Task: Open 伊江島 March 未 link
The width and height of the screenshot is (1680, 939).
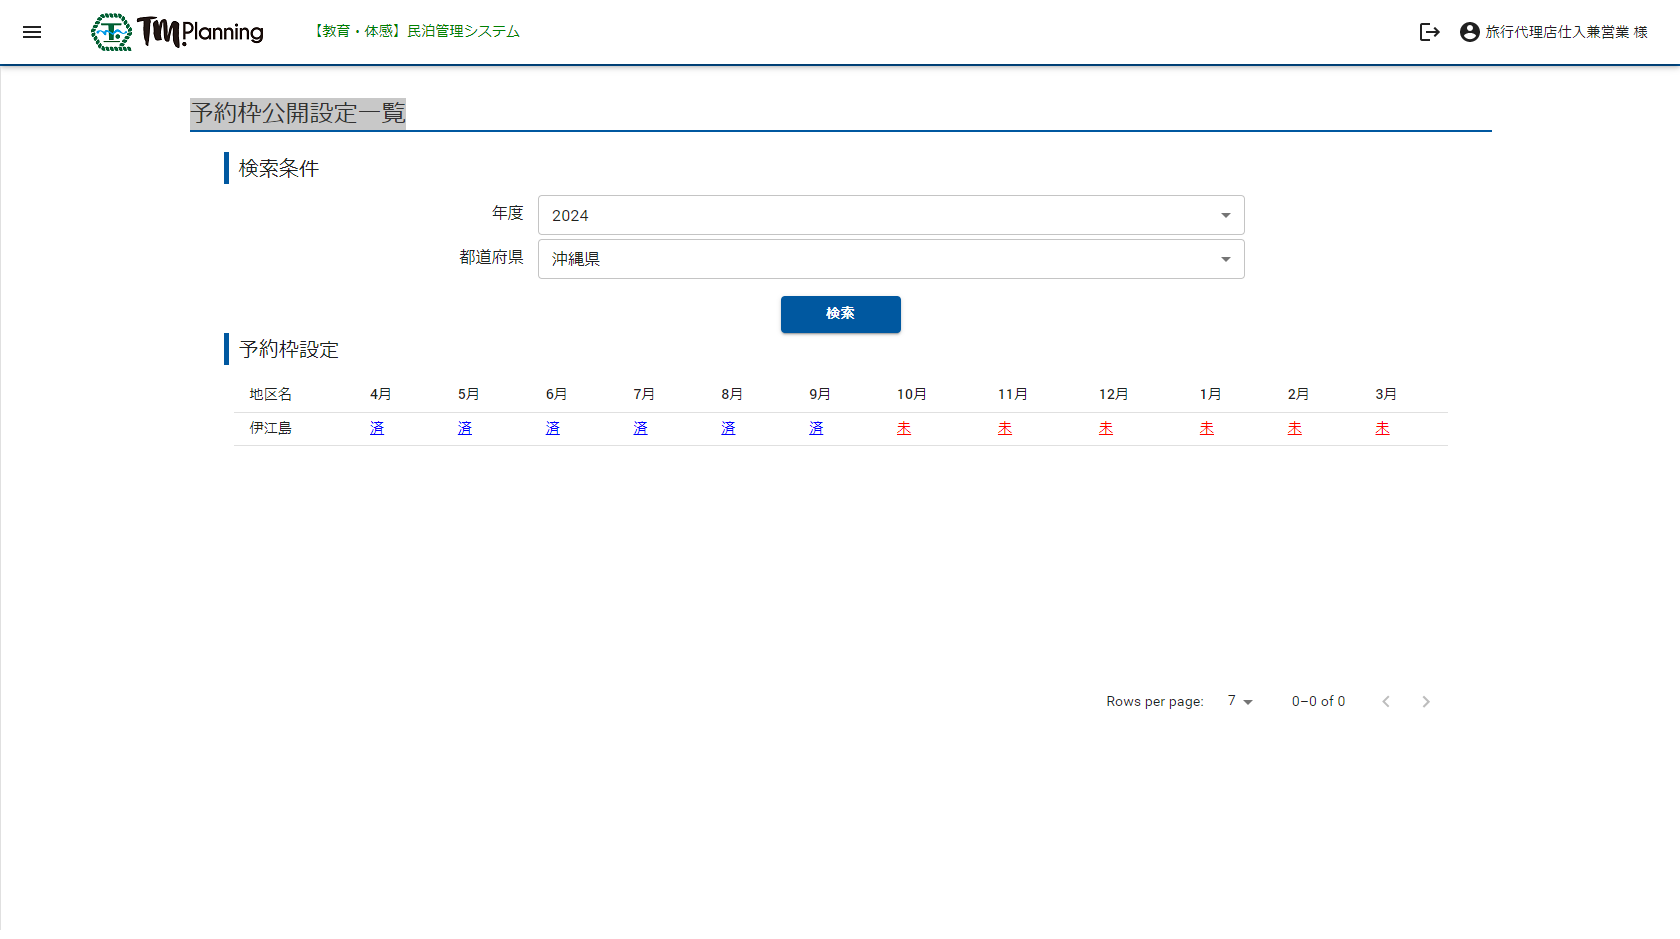Action: point(1382,428)
